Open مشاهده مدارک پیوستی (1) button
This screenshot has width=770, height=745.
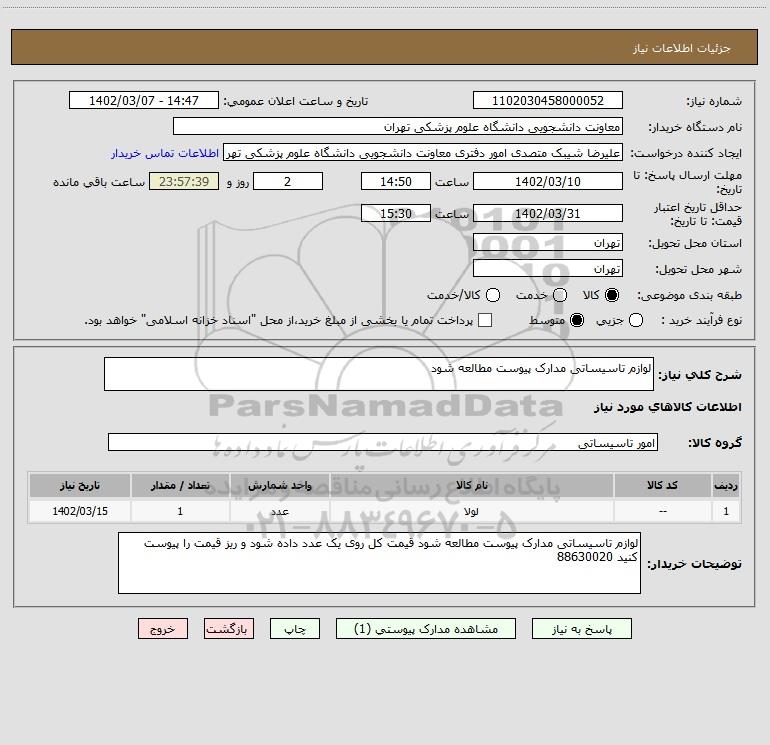point(426,629)
